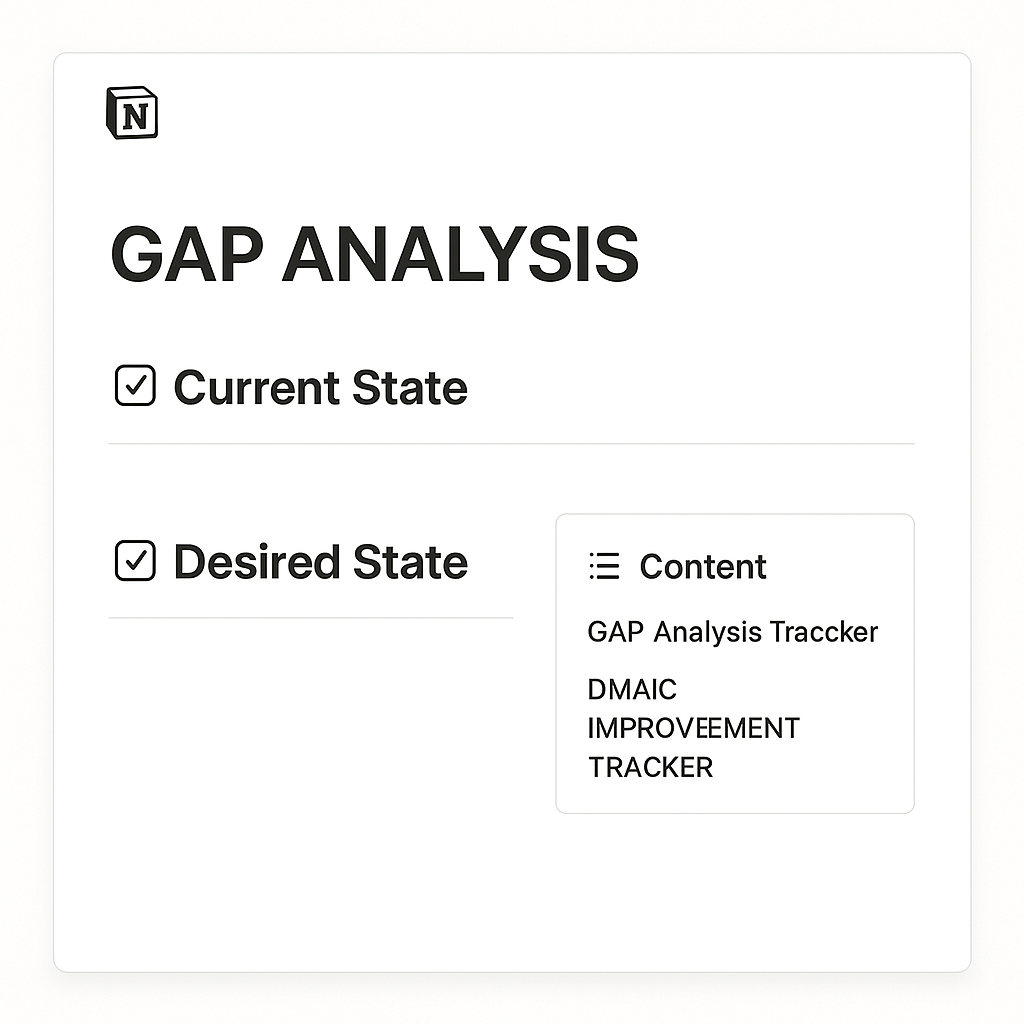Viewport: 1024px width, 1024px height.
Task: Click the word DMAIC in Content card
Action: pyautogui.click(x=632, y=690)
